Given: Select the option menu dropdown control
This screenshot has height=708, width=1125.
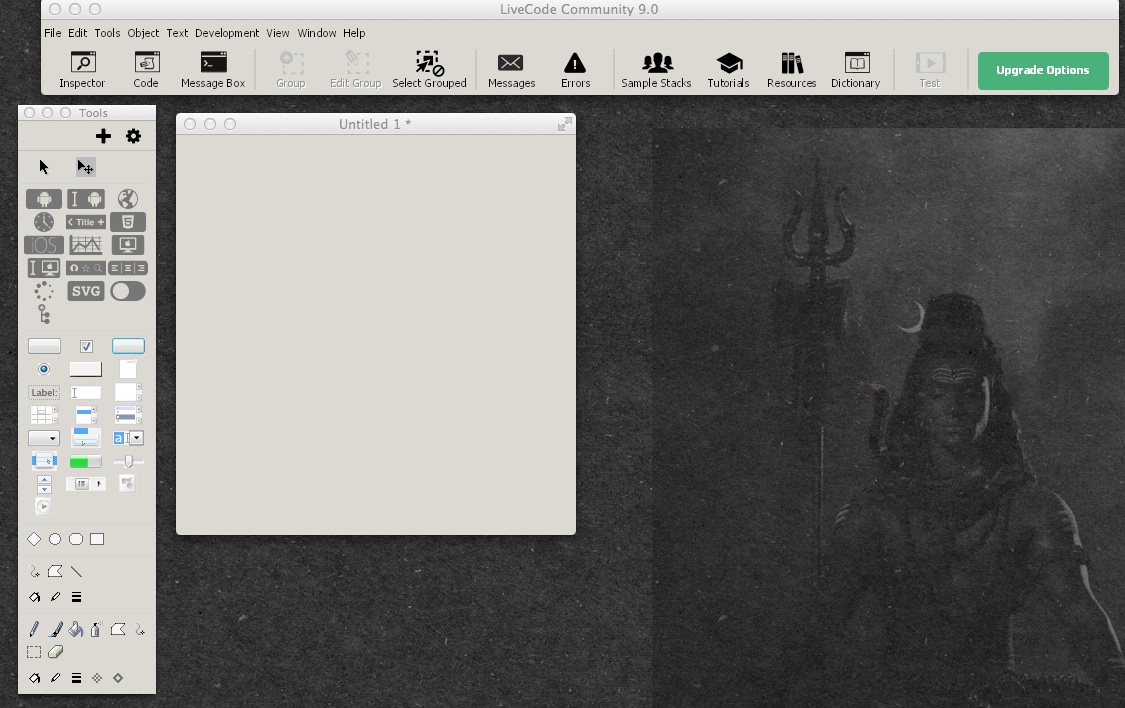Looking at the screenshot, I should click(x=44, y=438).
